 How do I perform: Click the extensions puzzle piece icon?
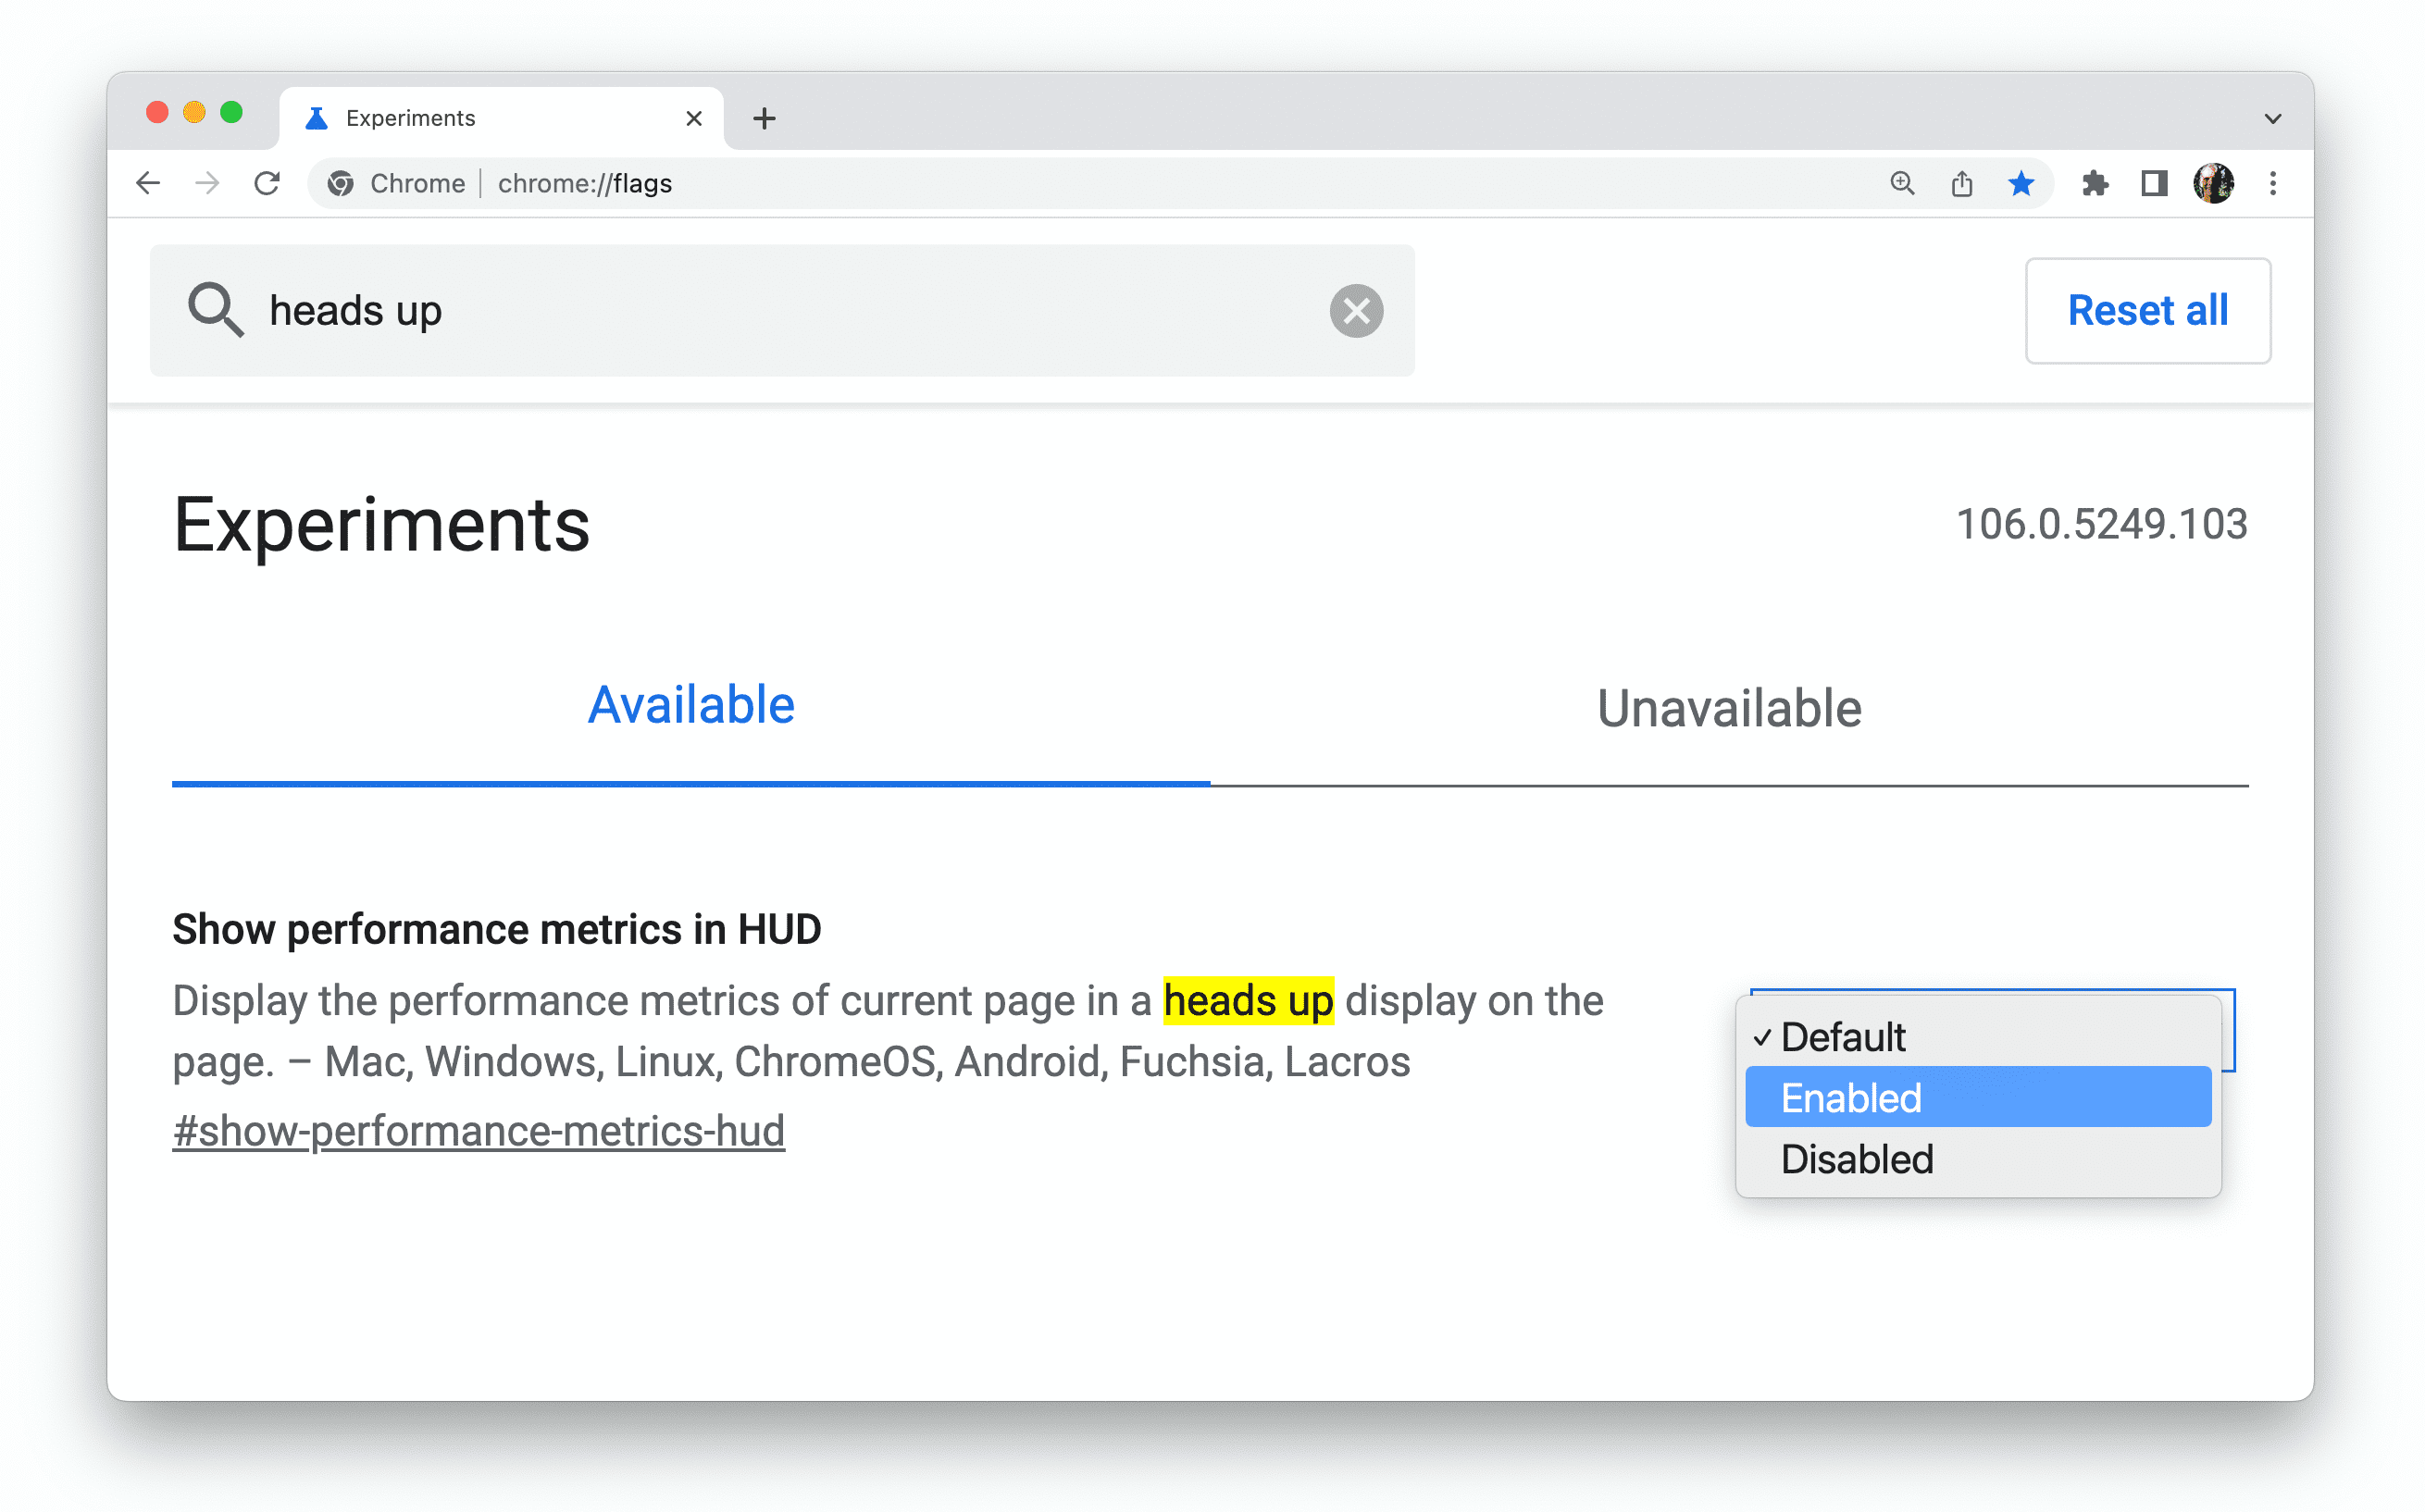click(x=2091, y=183)
